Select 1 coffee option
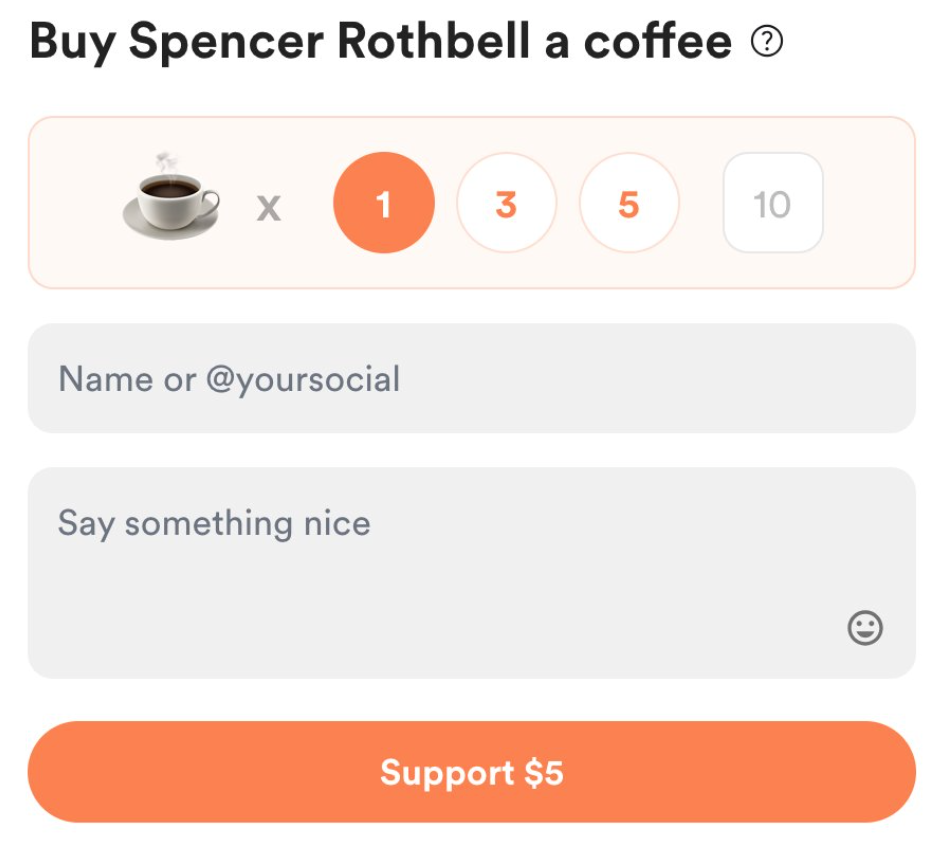The height and width of the screenshot is (844, 946). (384, 203)
